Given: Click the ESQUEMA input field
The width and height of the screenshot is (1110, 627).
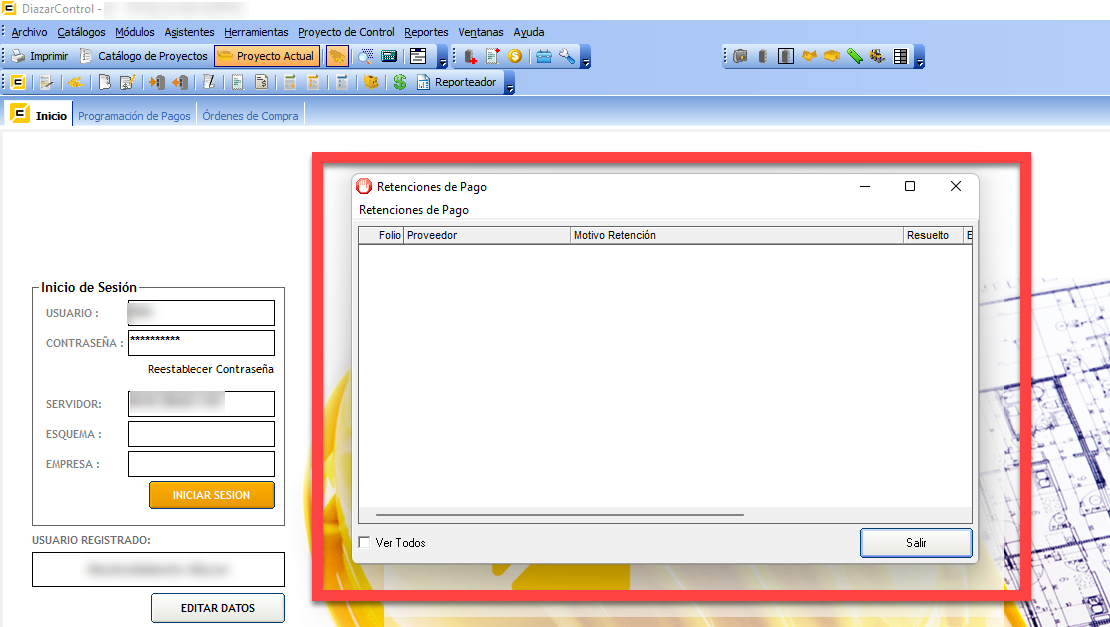Looking at the screenshot, I should pos(201,434).
